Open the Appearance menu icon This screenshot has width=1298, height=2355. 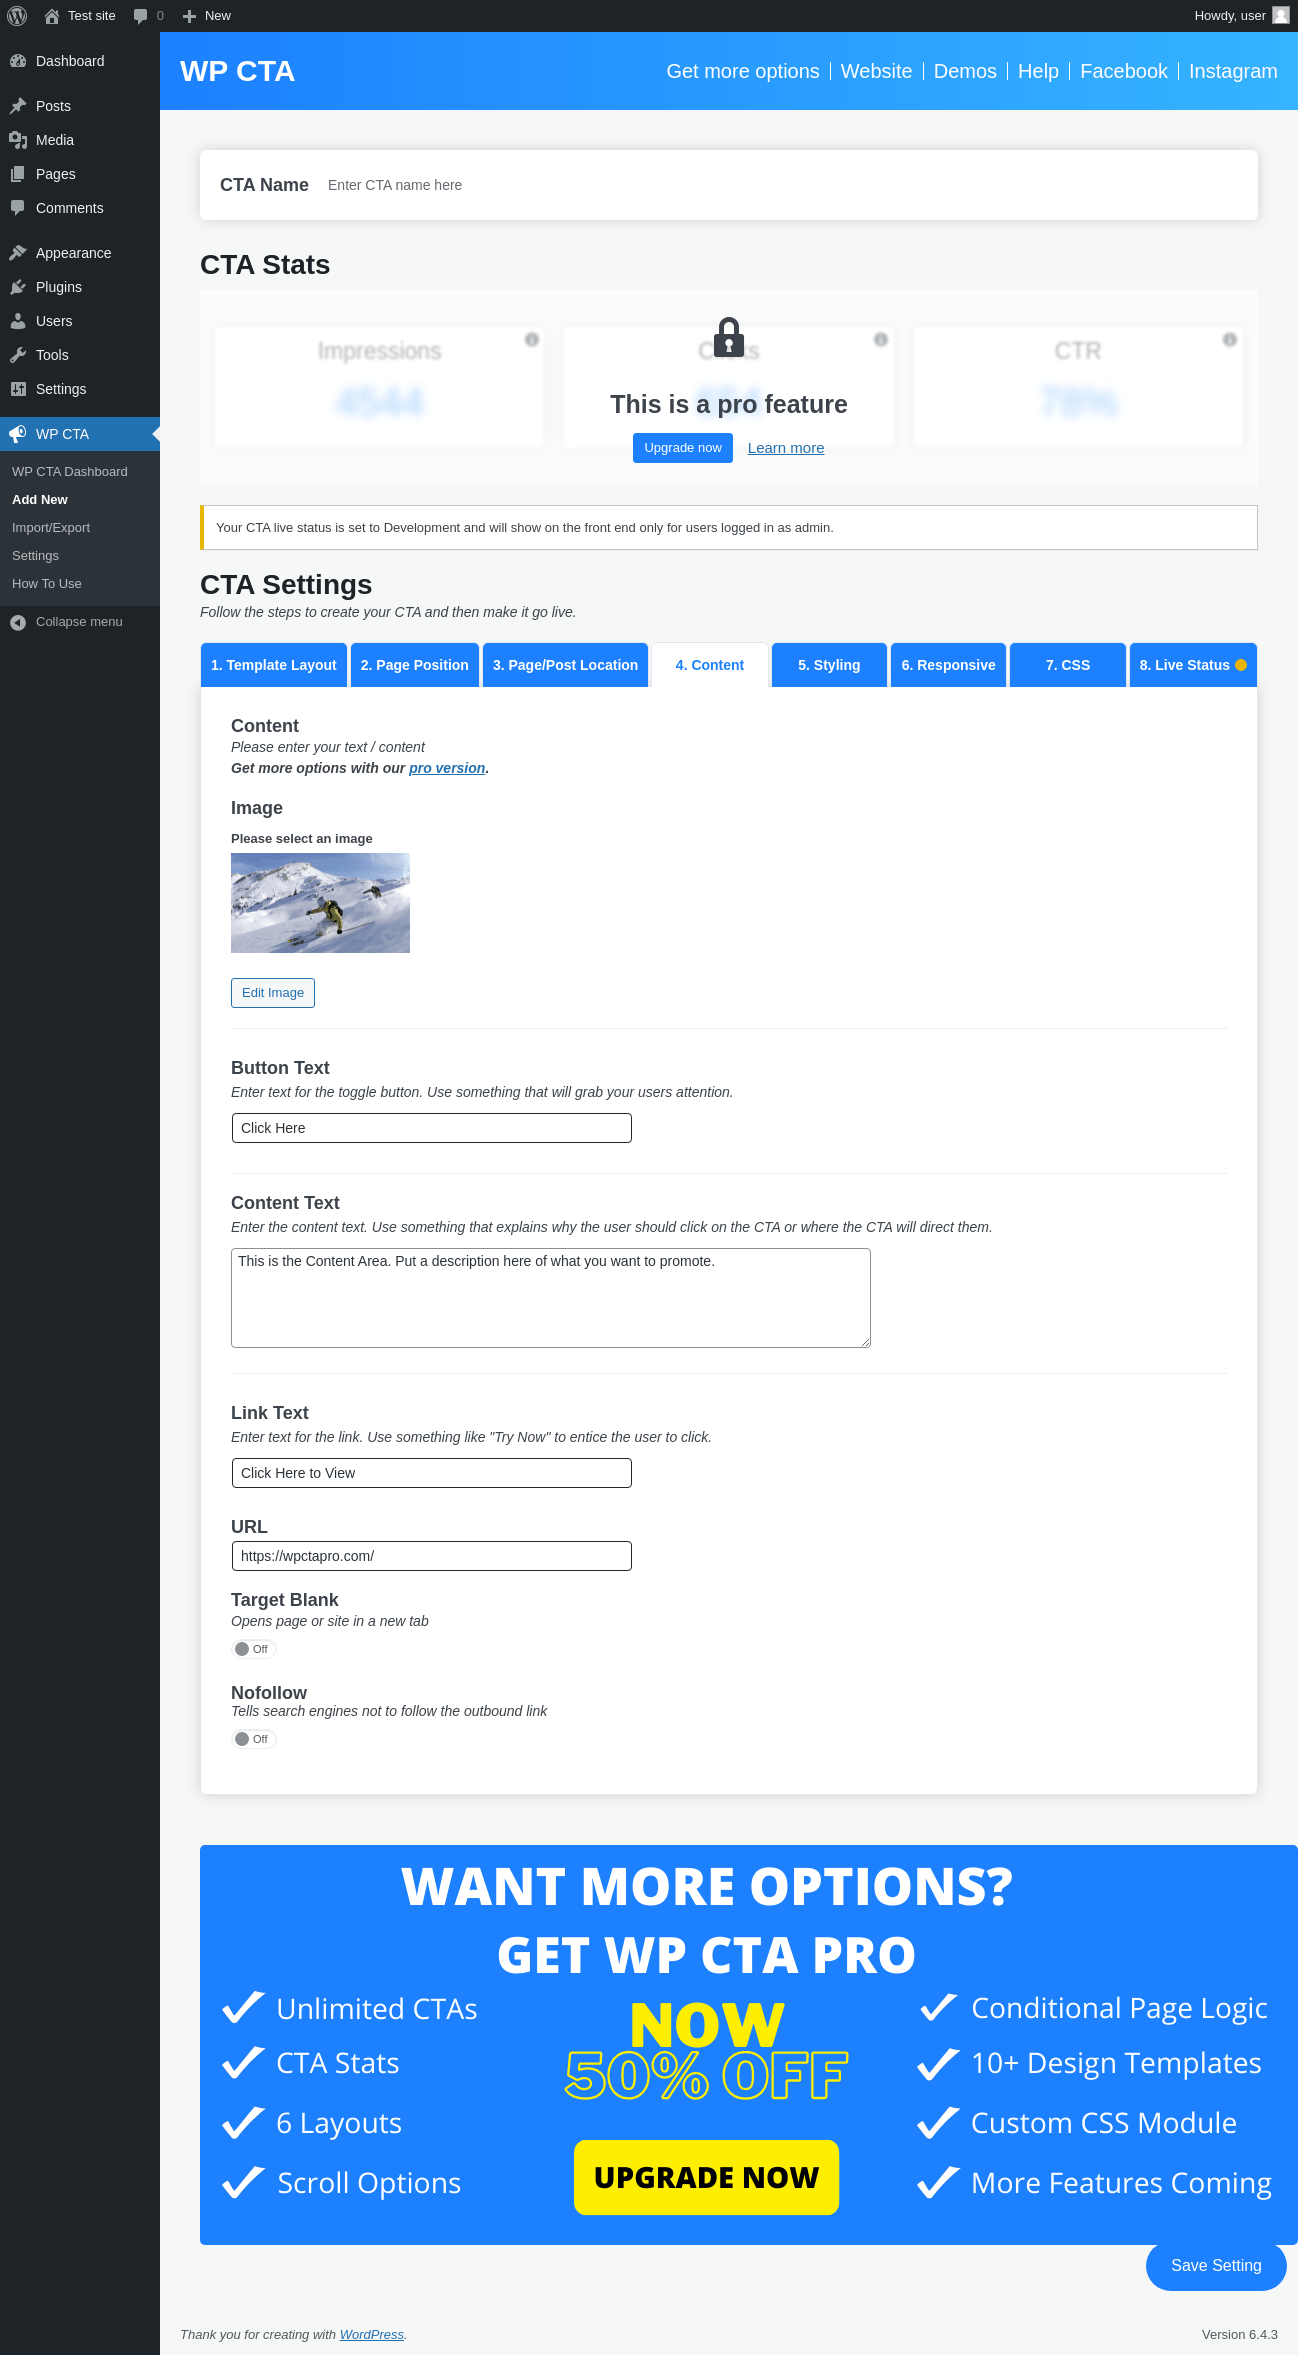pos(18,253)
